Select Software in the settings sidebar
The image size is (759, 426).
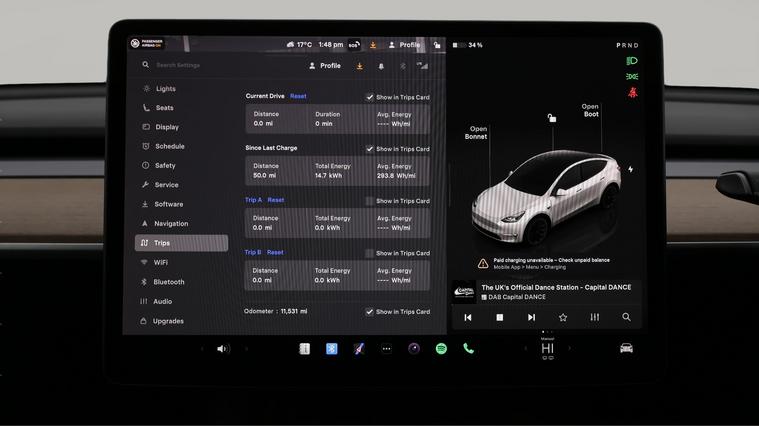pyautogui.click(x=168, y=204)
